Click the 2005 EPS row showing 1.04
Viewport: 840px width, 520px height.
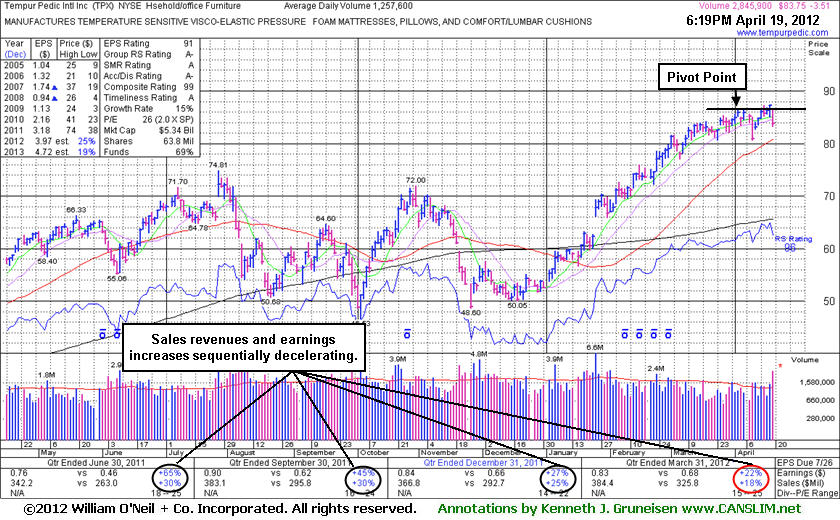(x=51, y=65)
